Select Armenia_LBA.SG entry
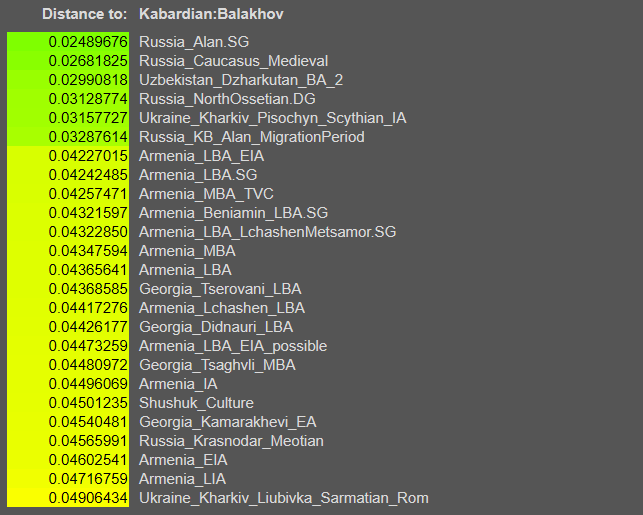The image size is (643, 515). pyautogui.click(x=198, y=175)
